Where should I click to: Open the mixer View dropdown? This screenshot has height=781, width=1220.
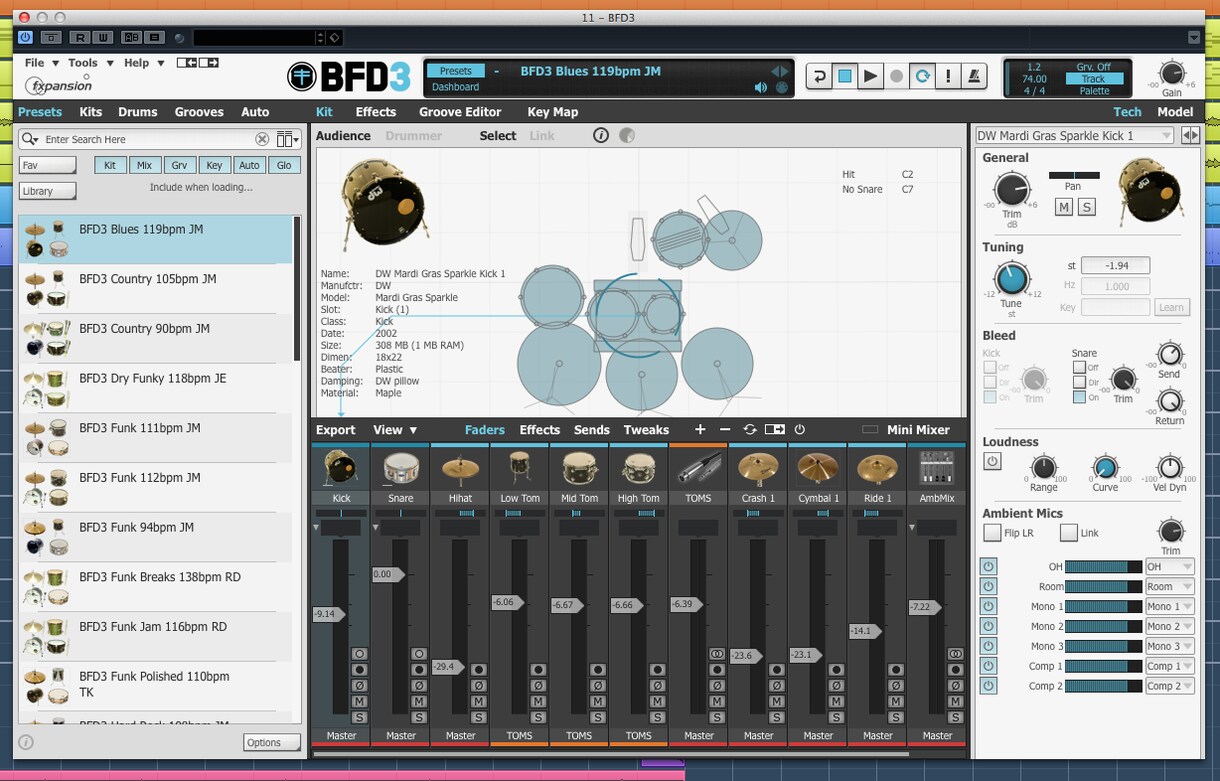pos(395,430)
